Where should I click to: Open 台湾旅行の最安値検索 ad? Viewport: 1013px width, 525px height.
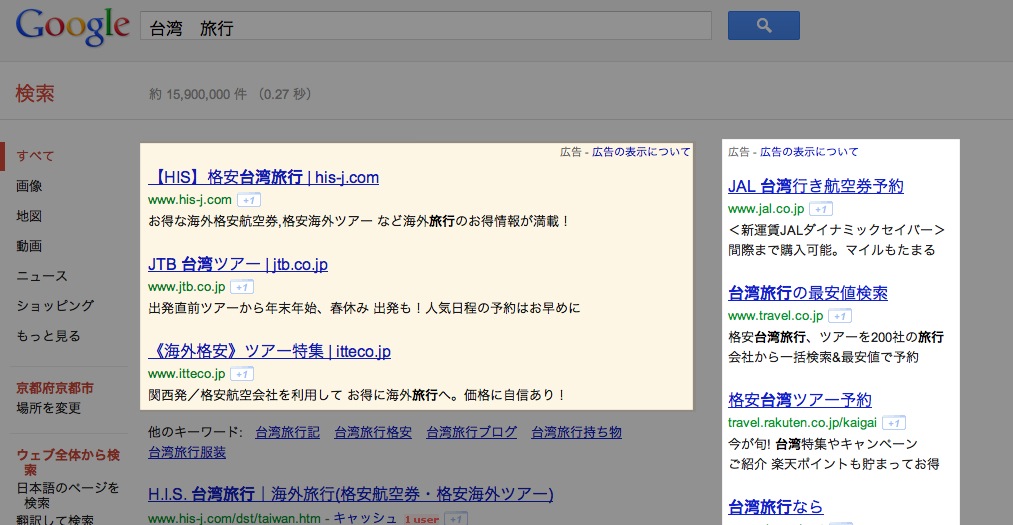pyautogui.click(x=808, y=293)
